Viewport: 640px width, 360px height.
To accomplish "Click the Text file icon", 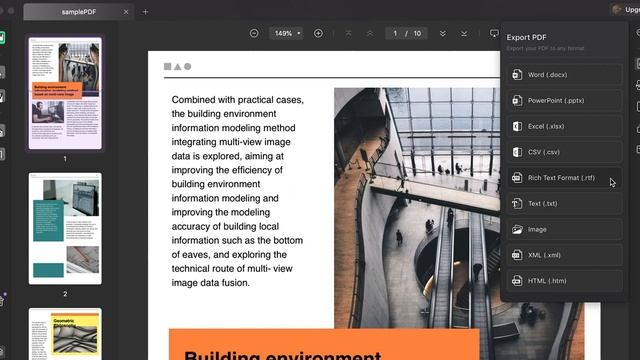I will (517, 203).
